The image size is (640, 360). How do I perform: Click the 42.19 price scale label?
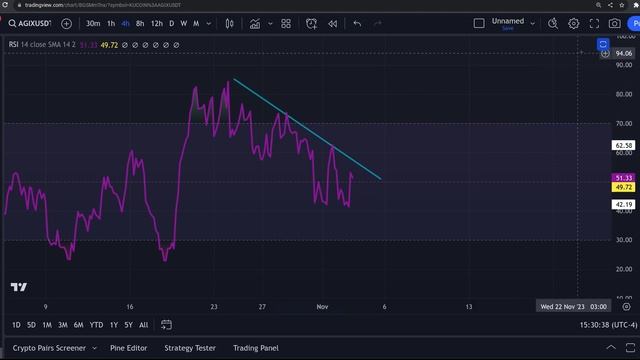click(623, 204)
